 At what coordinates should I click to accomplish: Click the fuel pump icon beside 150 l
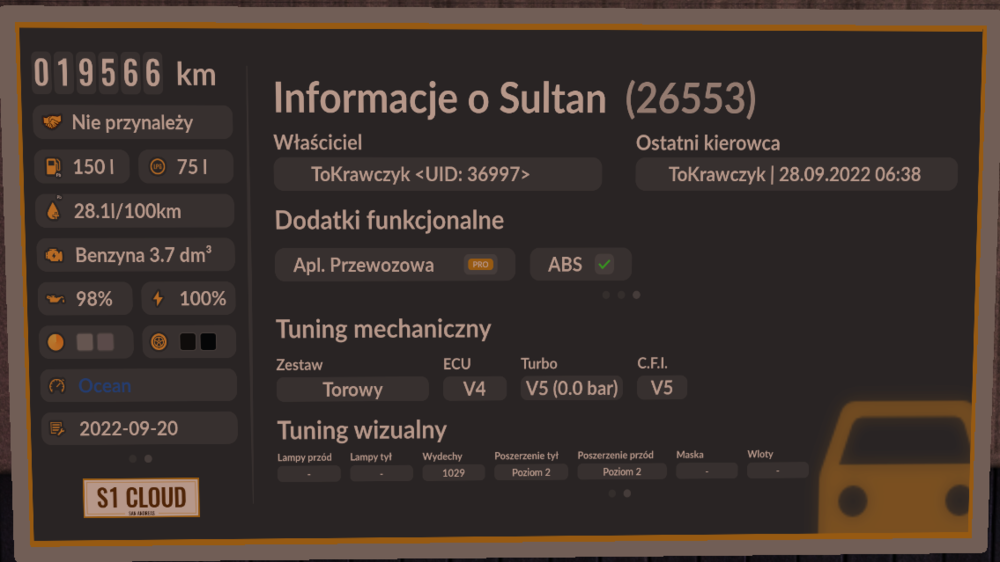[x=54, y=167]
